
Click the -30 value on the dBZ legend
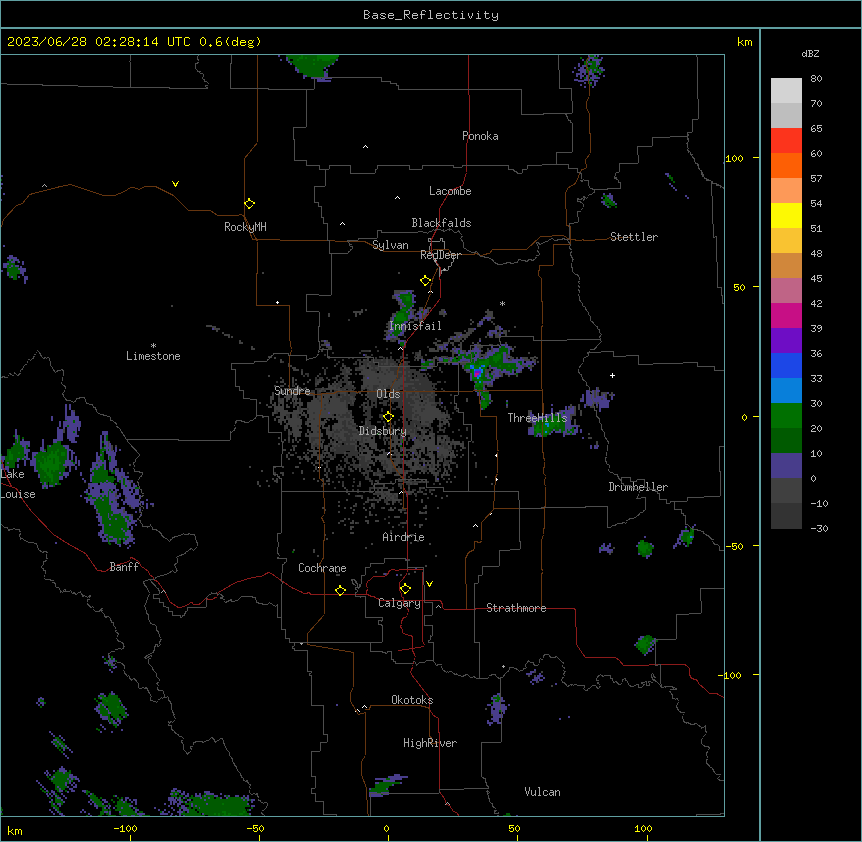pos(819,528)
